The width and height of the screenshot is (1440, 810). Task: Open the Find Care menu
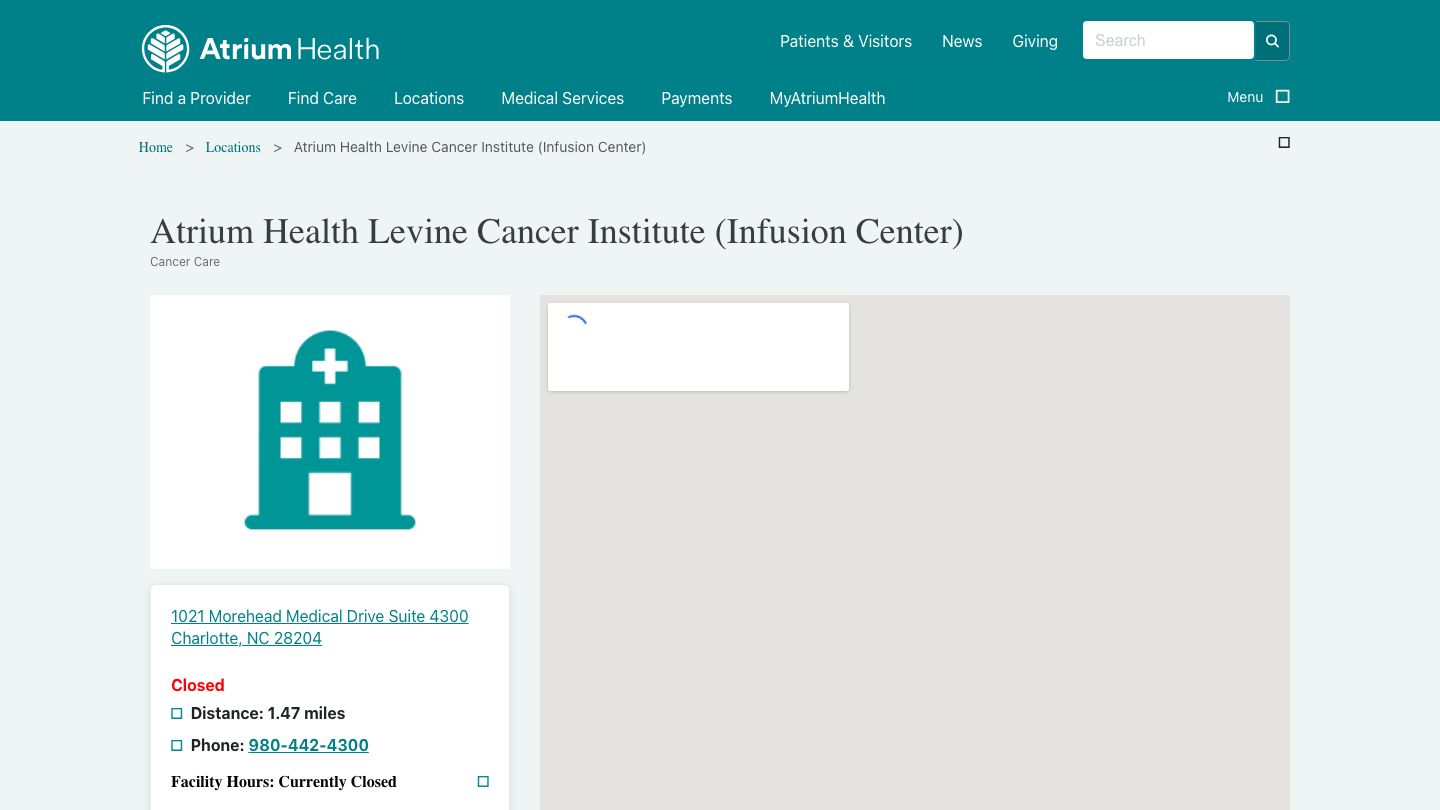tap(322, 98)
